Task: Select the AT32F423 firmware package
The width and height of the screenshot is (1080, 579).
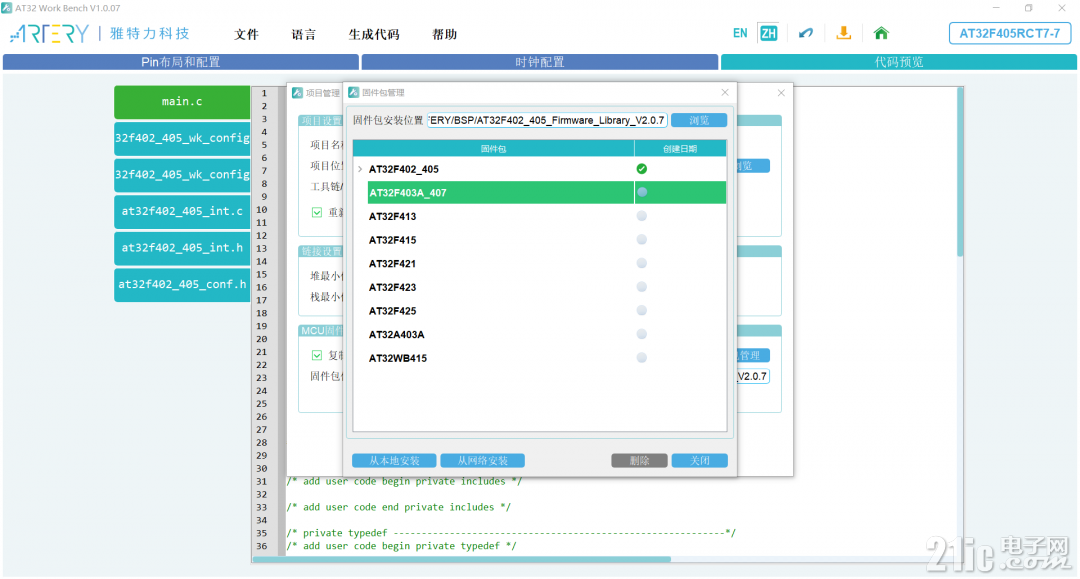Action: click(x=393, y=287)
